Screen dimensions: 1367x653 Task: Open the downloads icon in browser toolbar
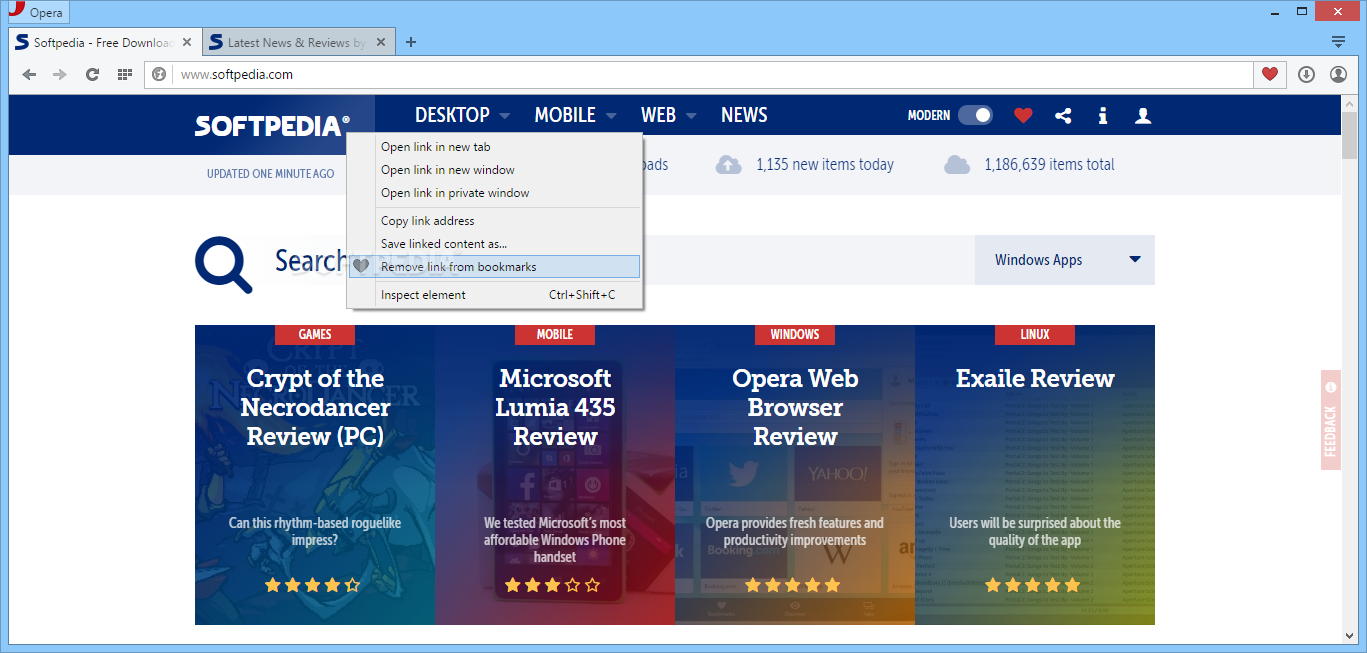(x=1306, y=74)
